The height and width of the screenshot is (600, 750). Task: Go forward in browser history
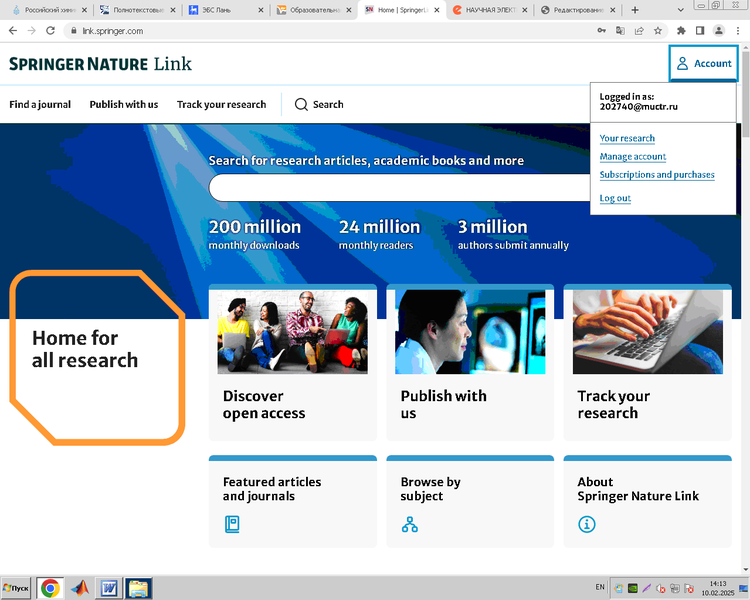pyautogui.click(x=32, y=31)
